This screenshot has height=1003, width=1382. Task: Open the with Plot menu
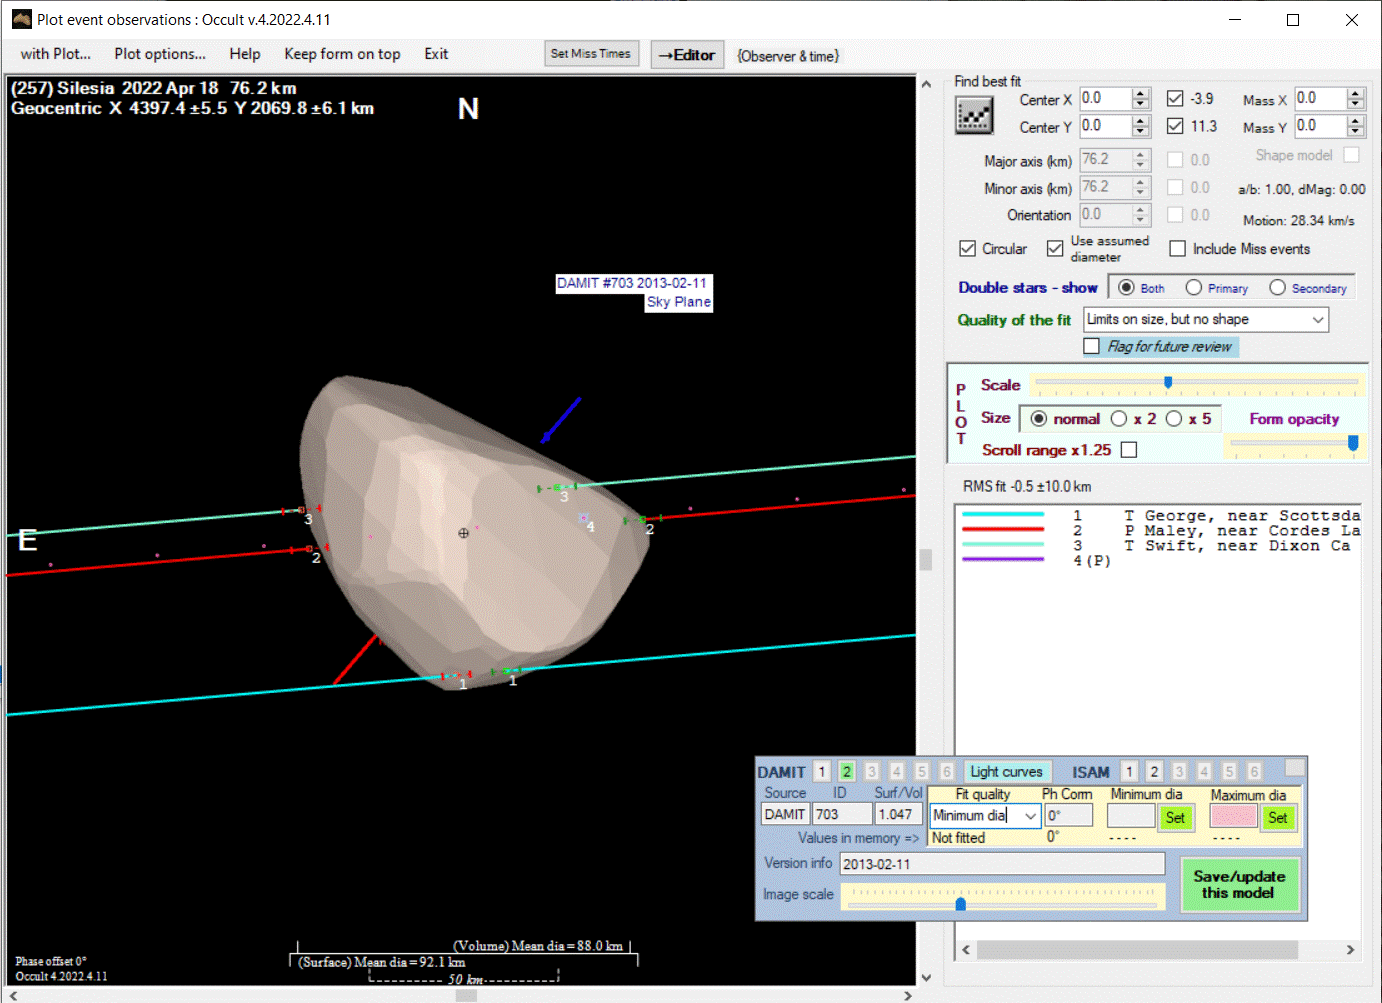pos(56,54)
